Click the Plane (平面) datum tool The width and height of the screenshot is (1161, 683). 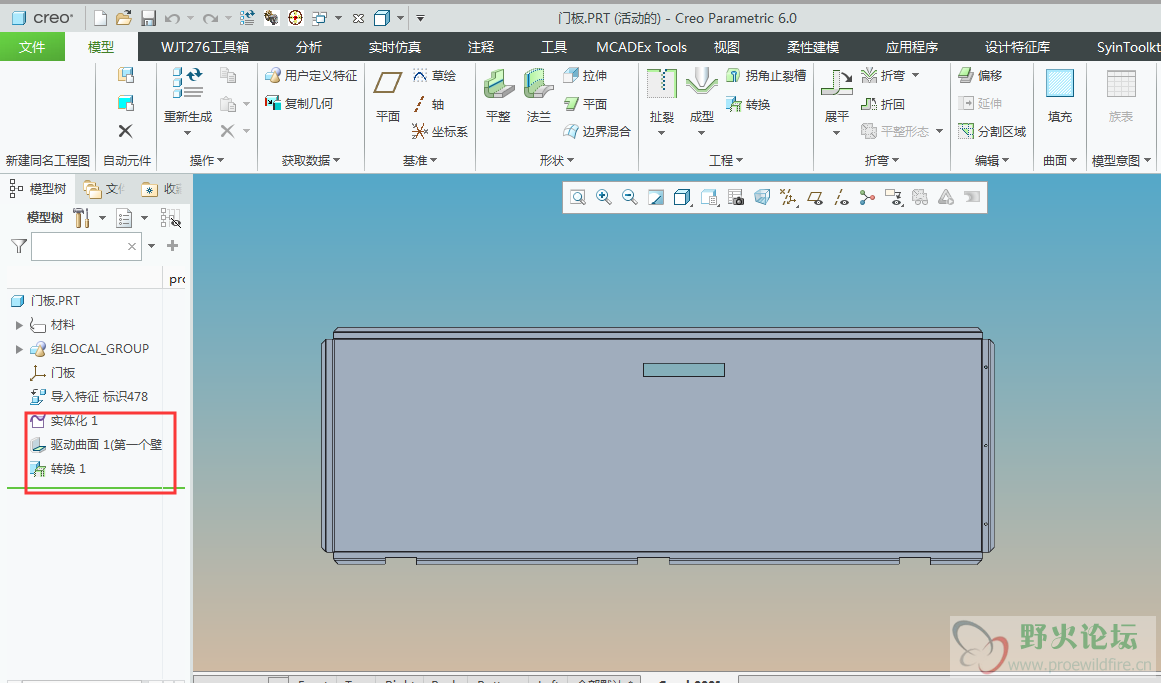point(388,96)
